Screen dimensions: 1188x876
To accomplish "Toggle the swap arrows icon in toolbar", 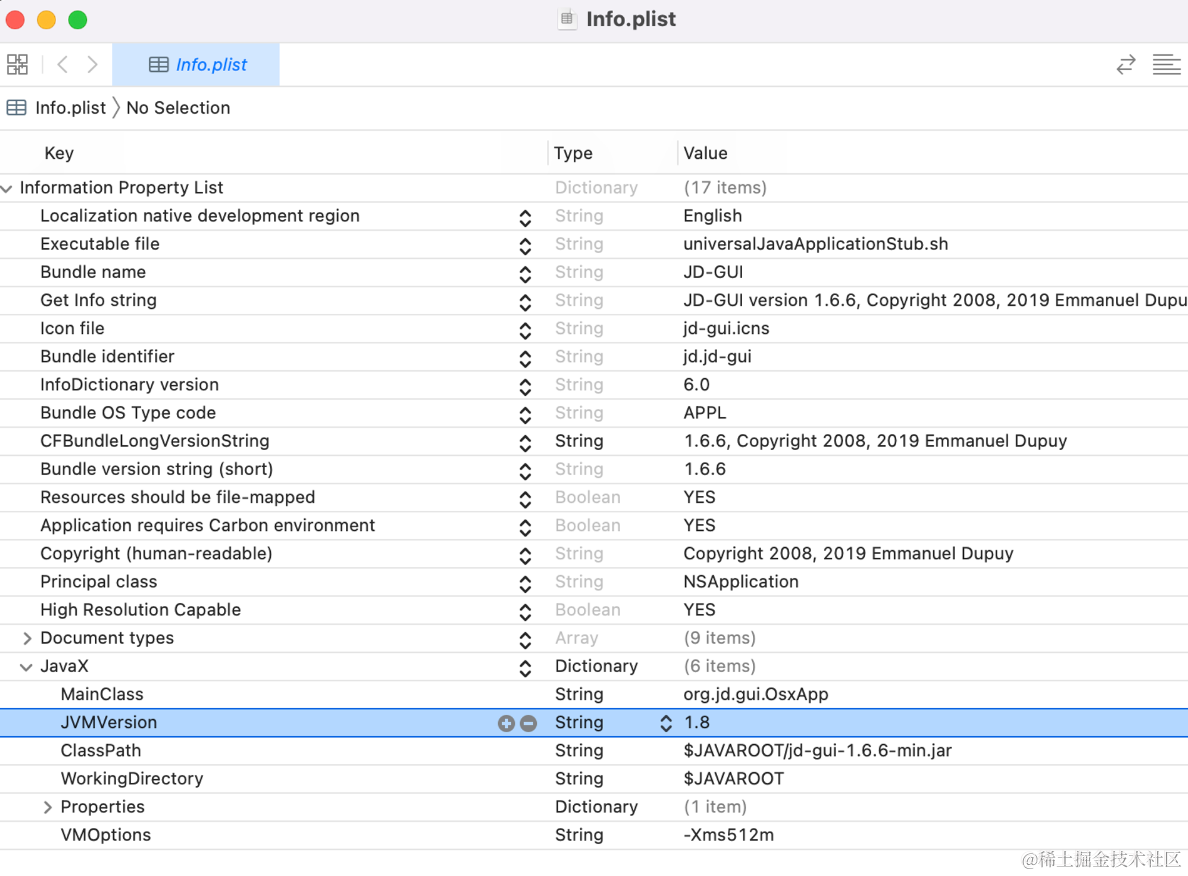I will pos(1126,64).
